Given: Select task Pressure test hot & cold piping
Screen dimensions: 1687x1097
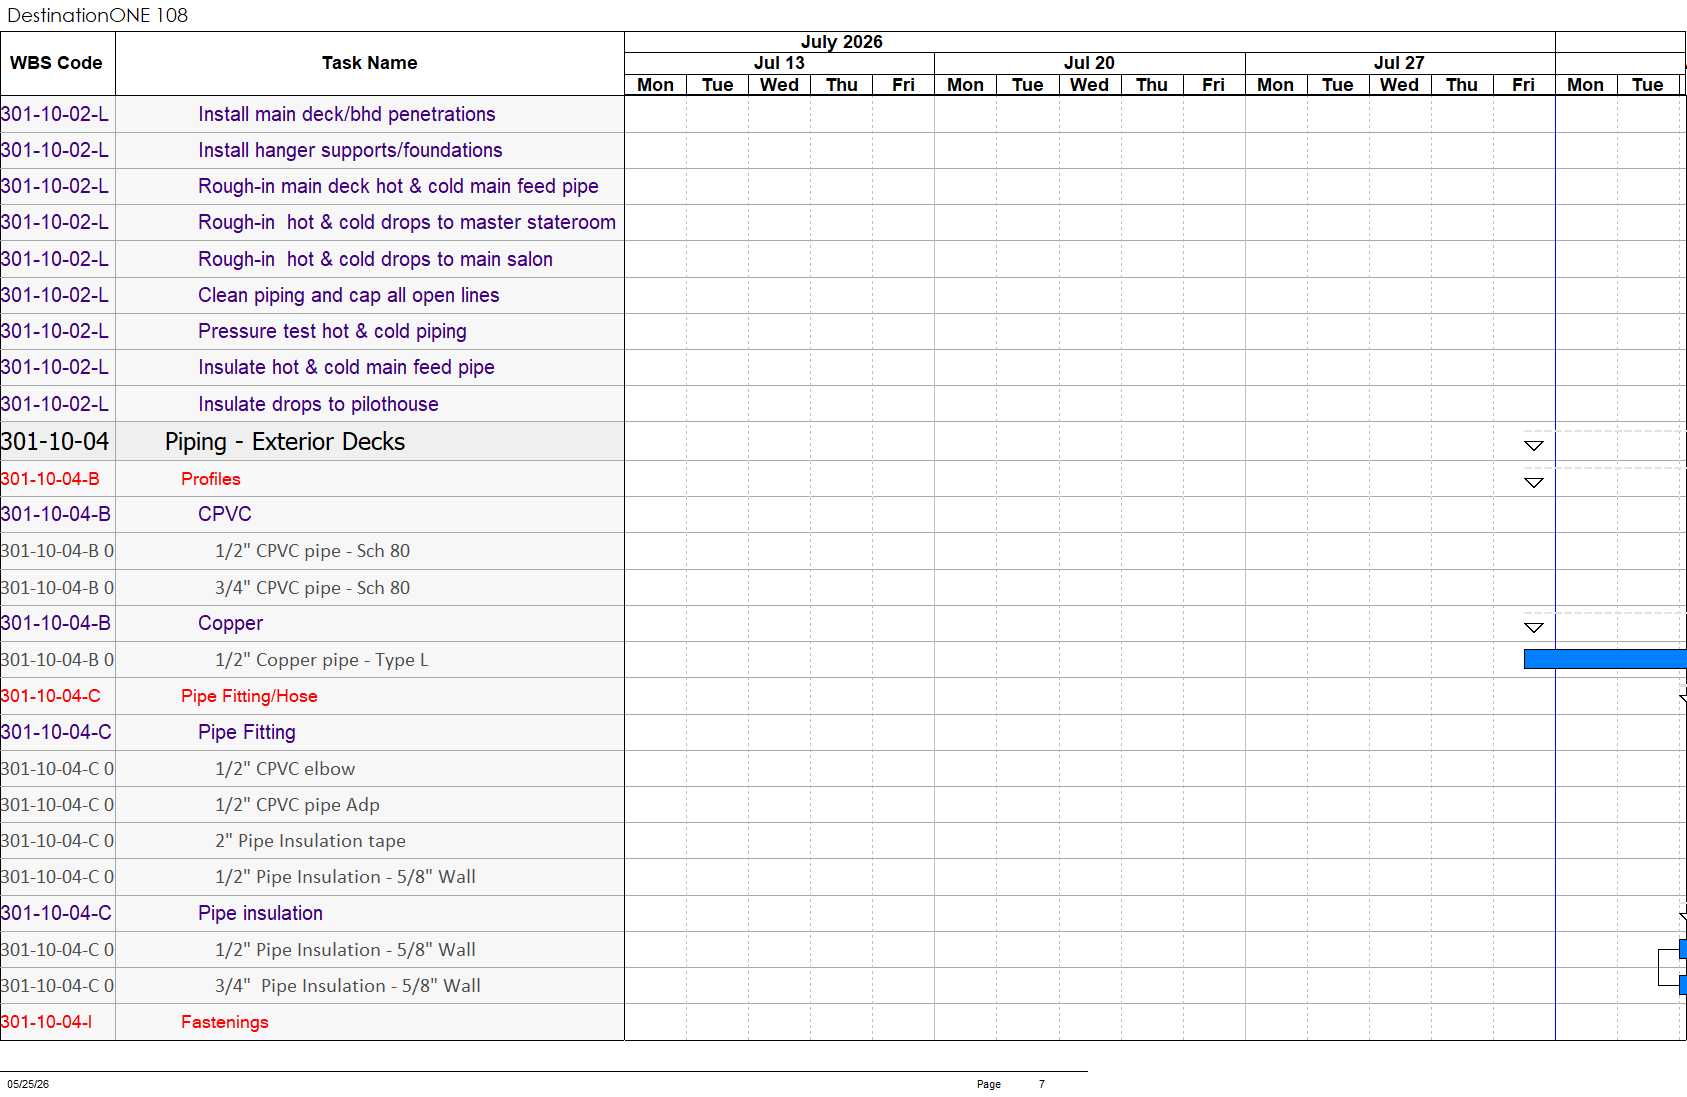Looking at the screenshot, I should tap(332, 331).
